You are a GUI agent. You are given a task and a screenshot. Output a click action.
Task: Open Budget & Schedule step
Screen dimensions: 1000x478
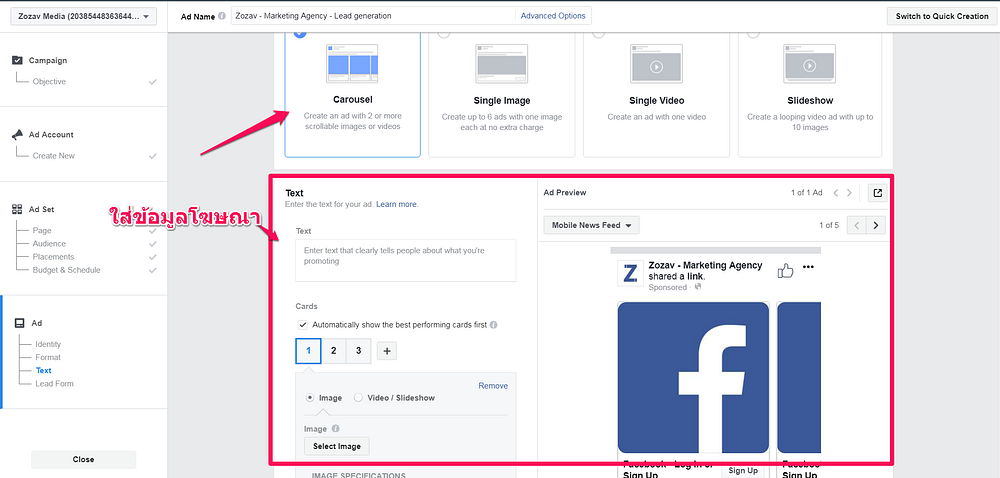coord(66,270)
